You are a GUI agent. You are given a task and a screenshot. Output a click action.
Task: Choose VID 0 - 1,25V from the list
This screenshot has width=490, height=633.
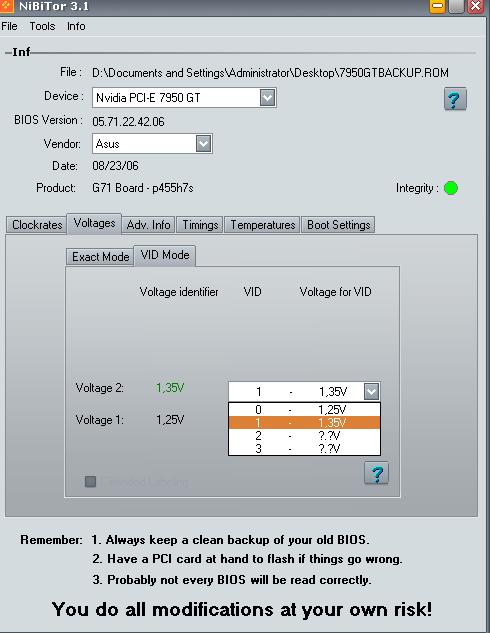coord(304,409)
